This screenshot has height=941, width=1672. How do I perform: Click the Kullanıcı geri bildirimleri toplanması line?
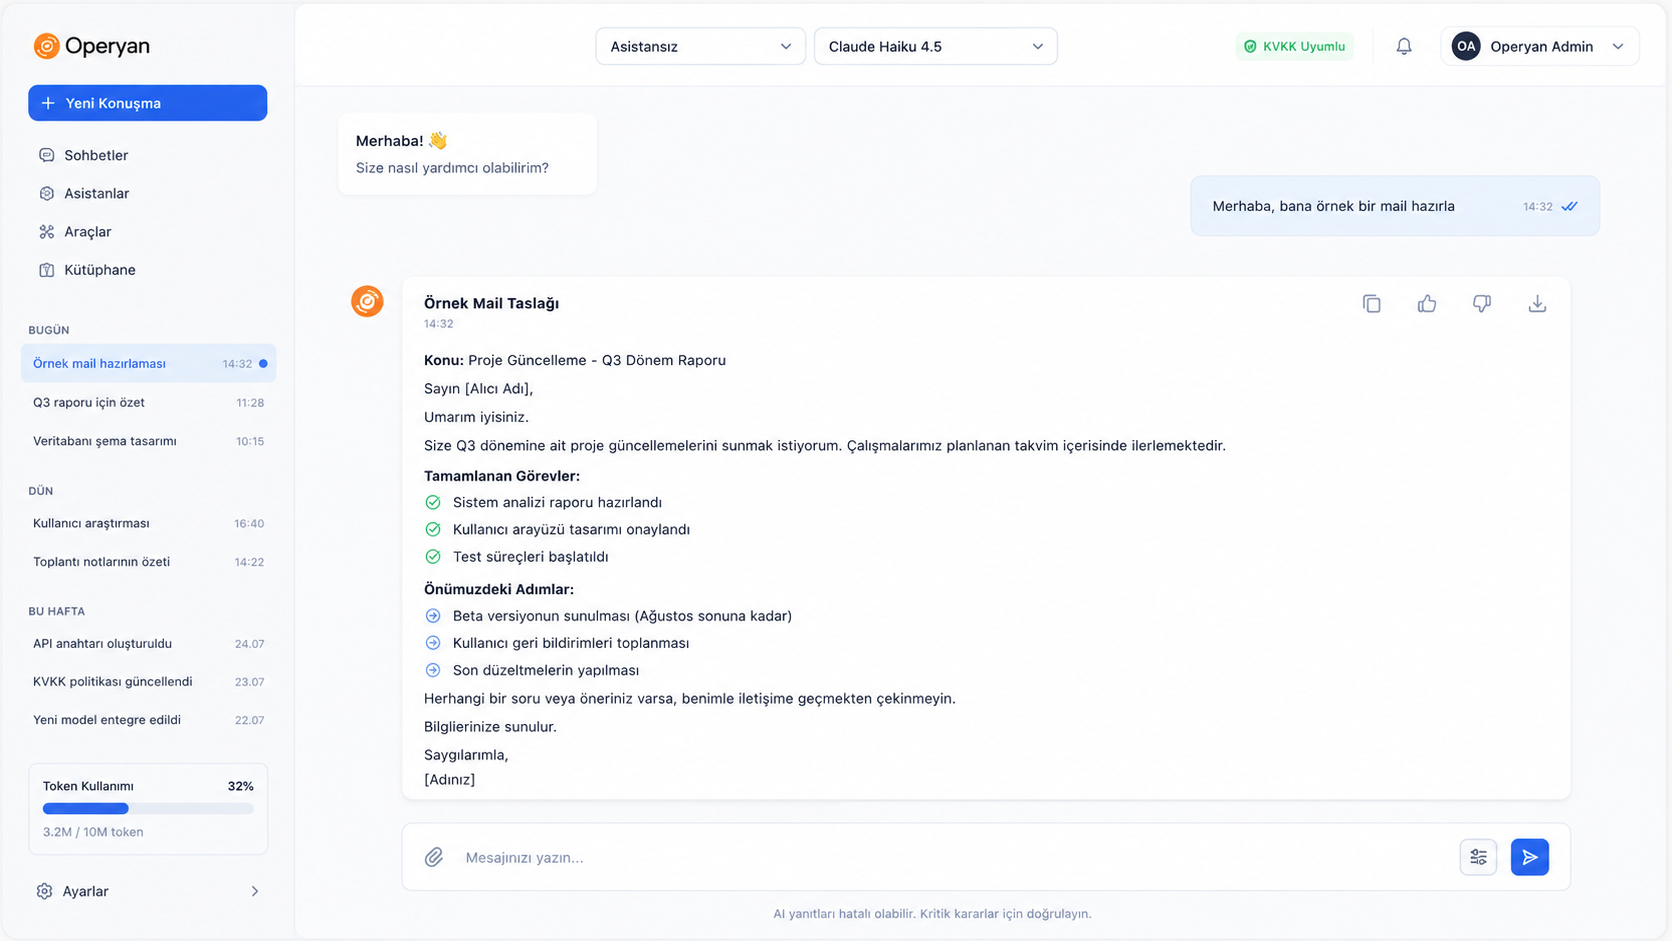pyautogui.click(x=571, y=643)
